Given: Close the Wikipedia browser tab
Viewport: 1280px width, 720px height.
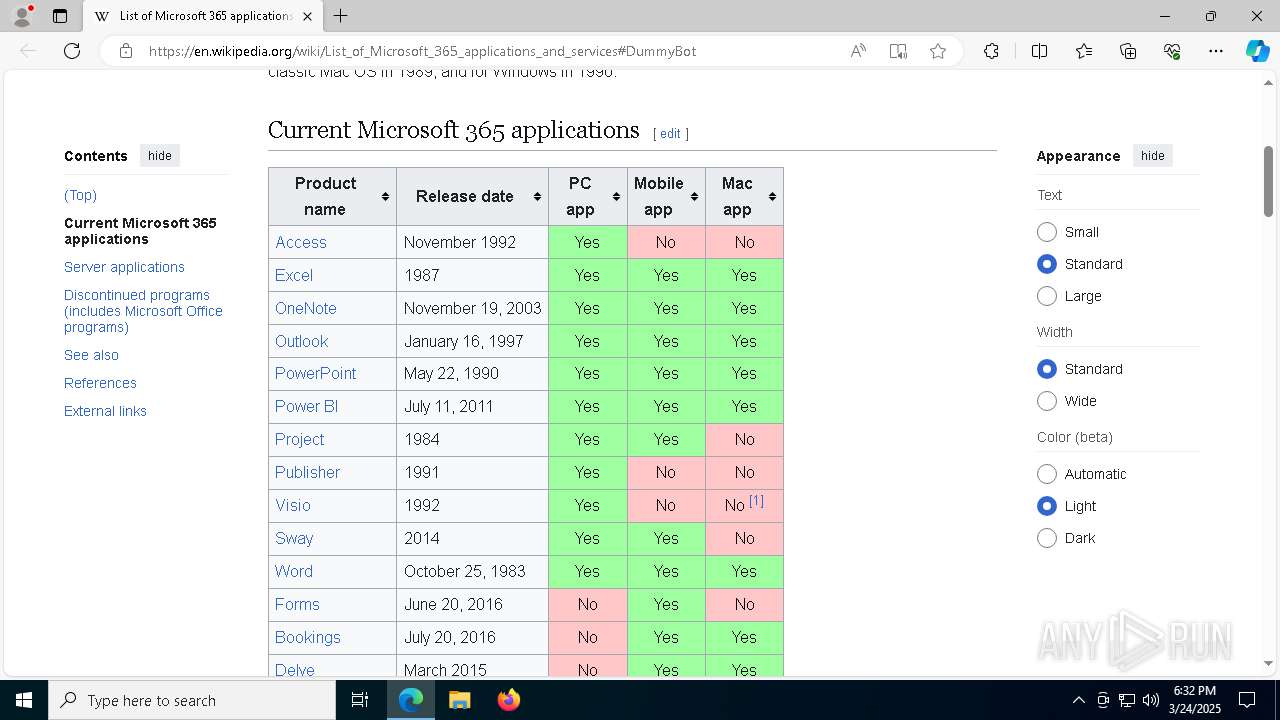Looking at the screenshot, I should (x=307, y=16).
